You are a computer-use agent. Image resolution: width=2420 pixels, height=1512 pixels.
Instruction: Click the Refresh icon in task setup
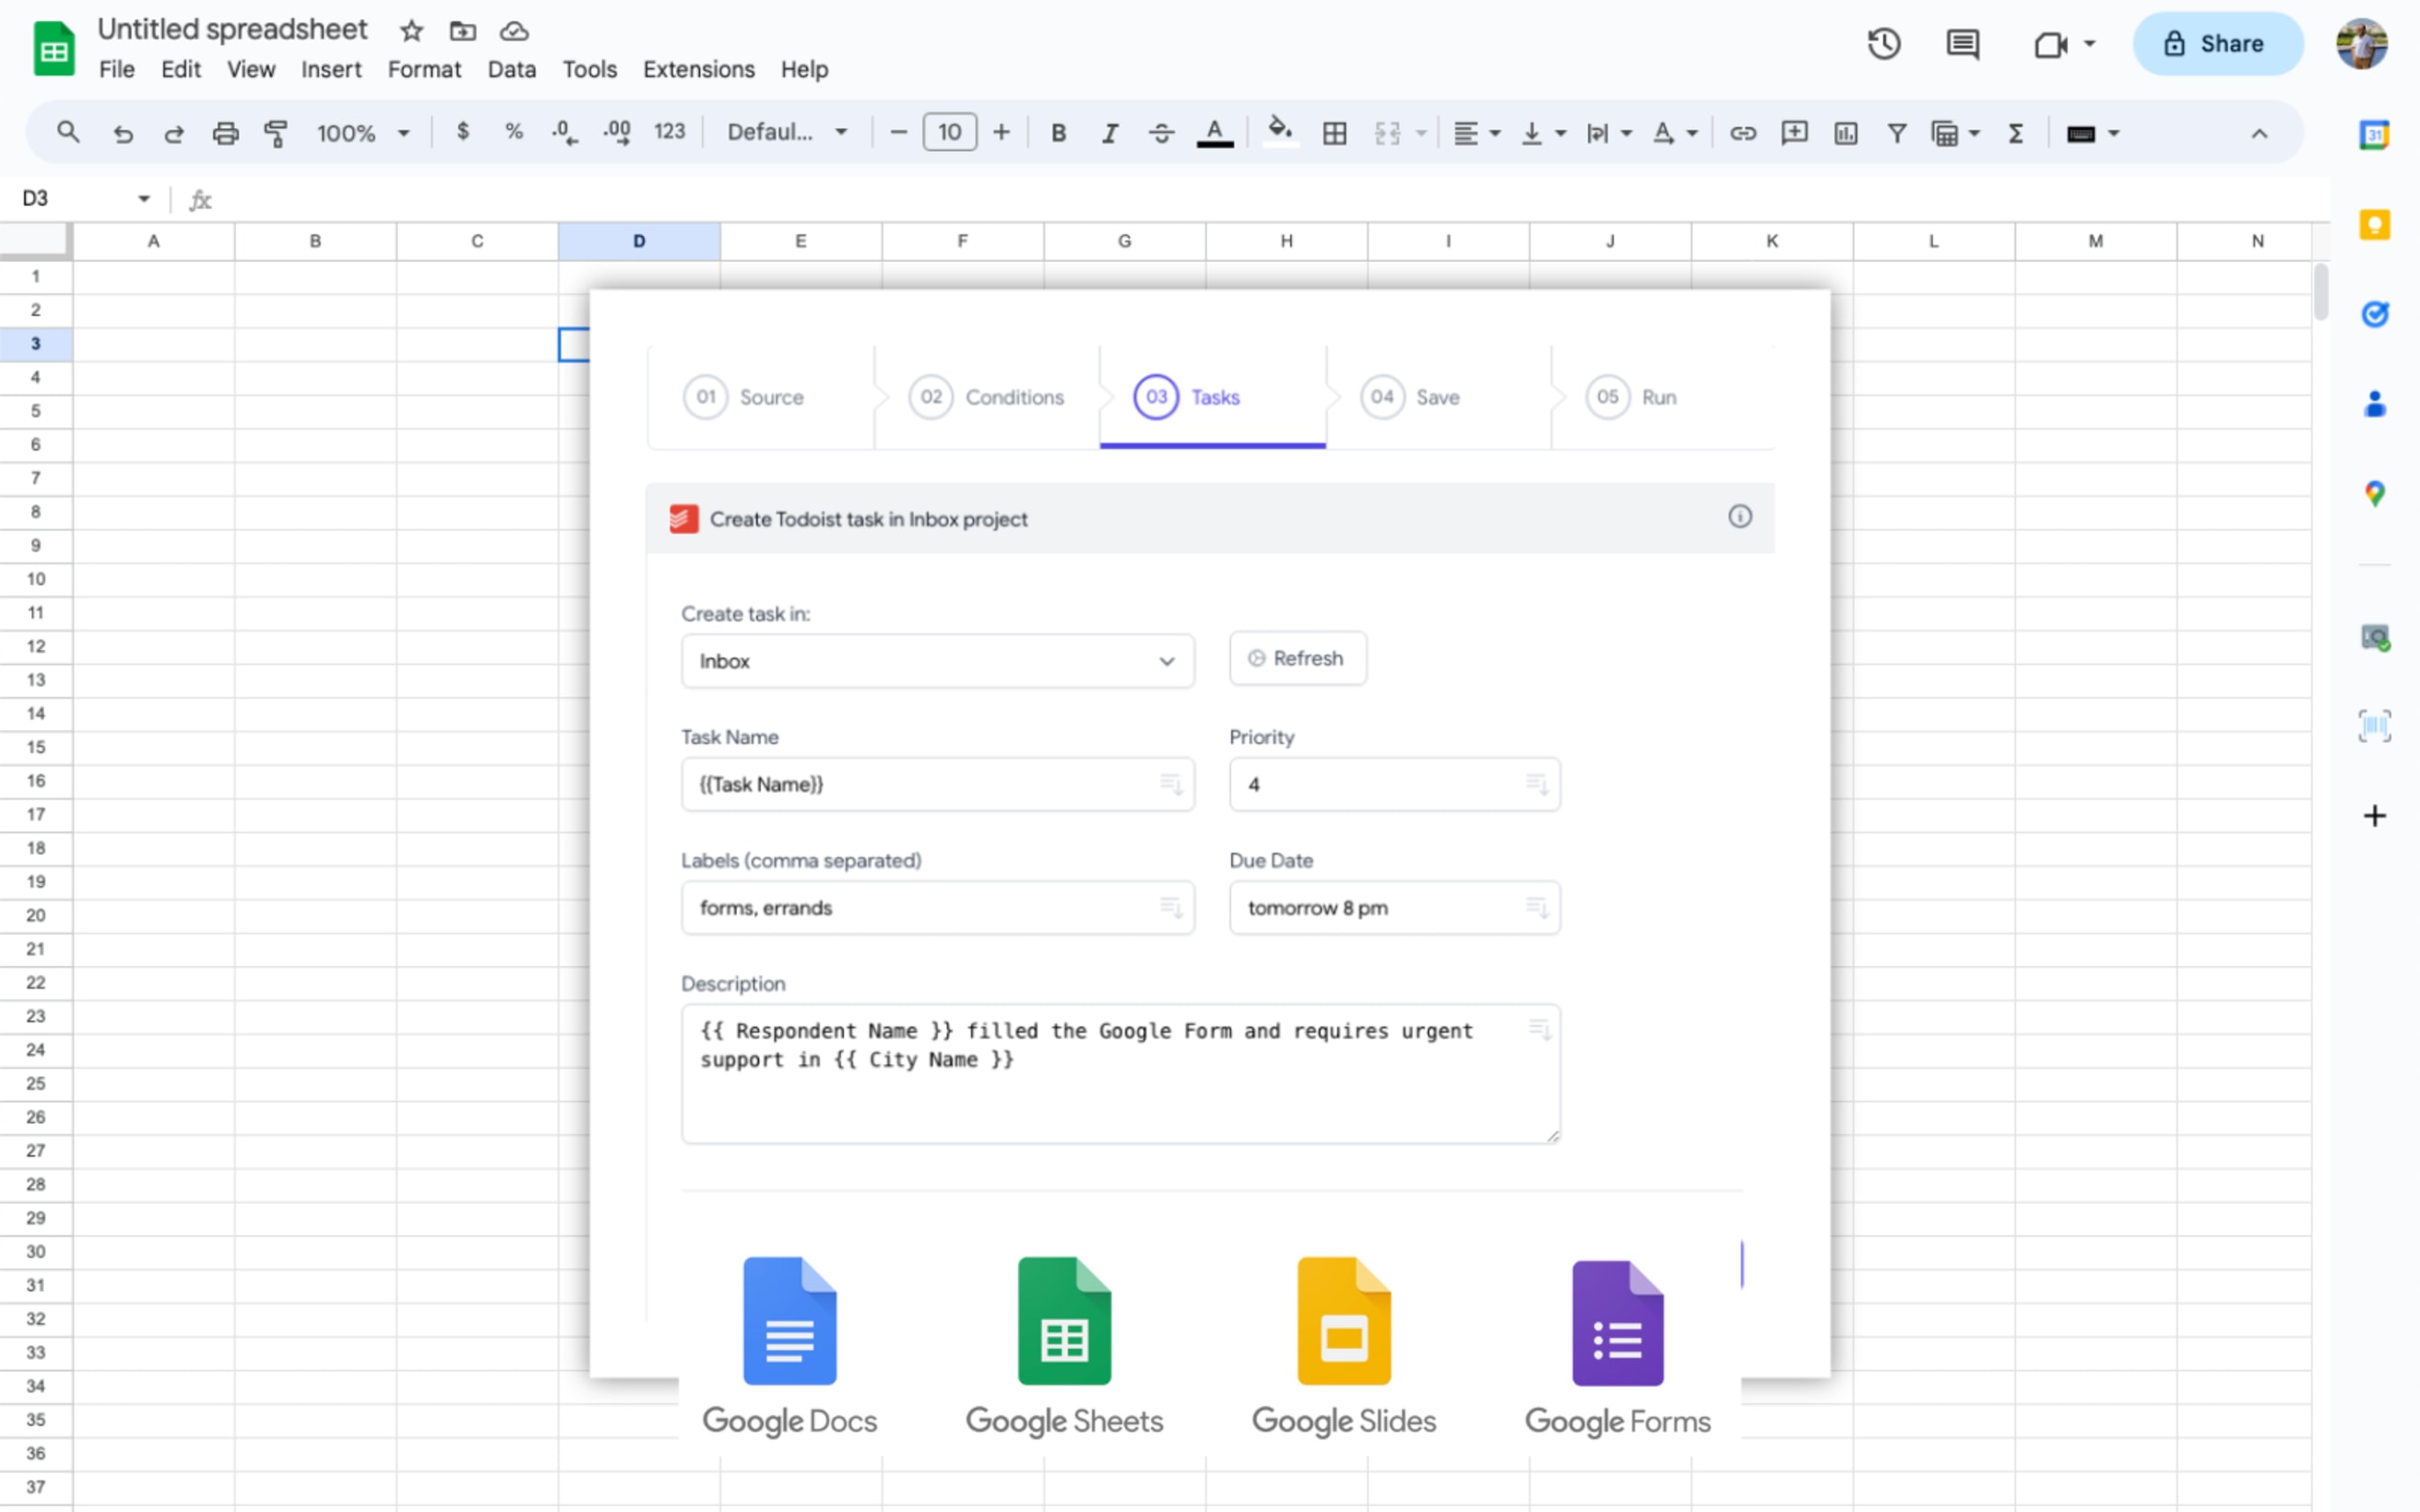click(1258, 658)
